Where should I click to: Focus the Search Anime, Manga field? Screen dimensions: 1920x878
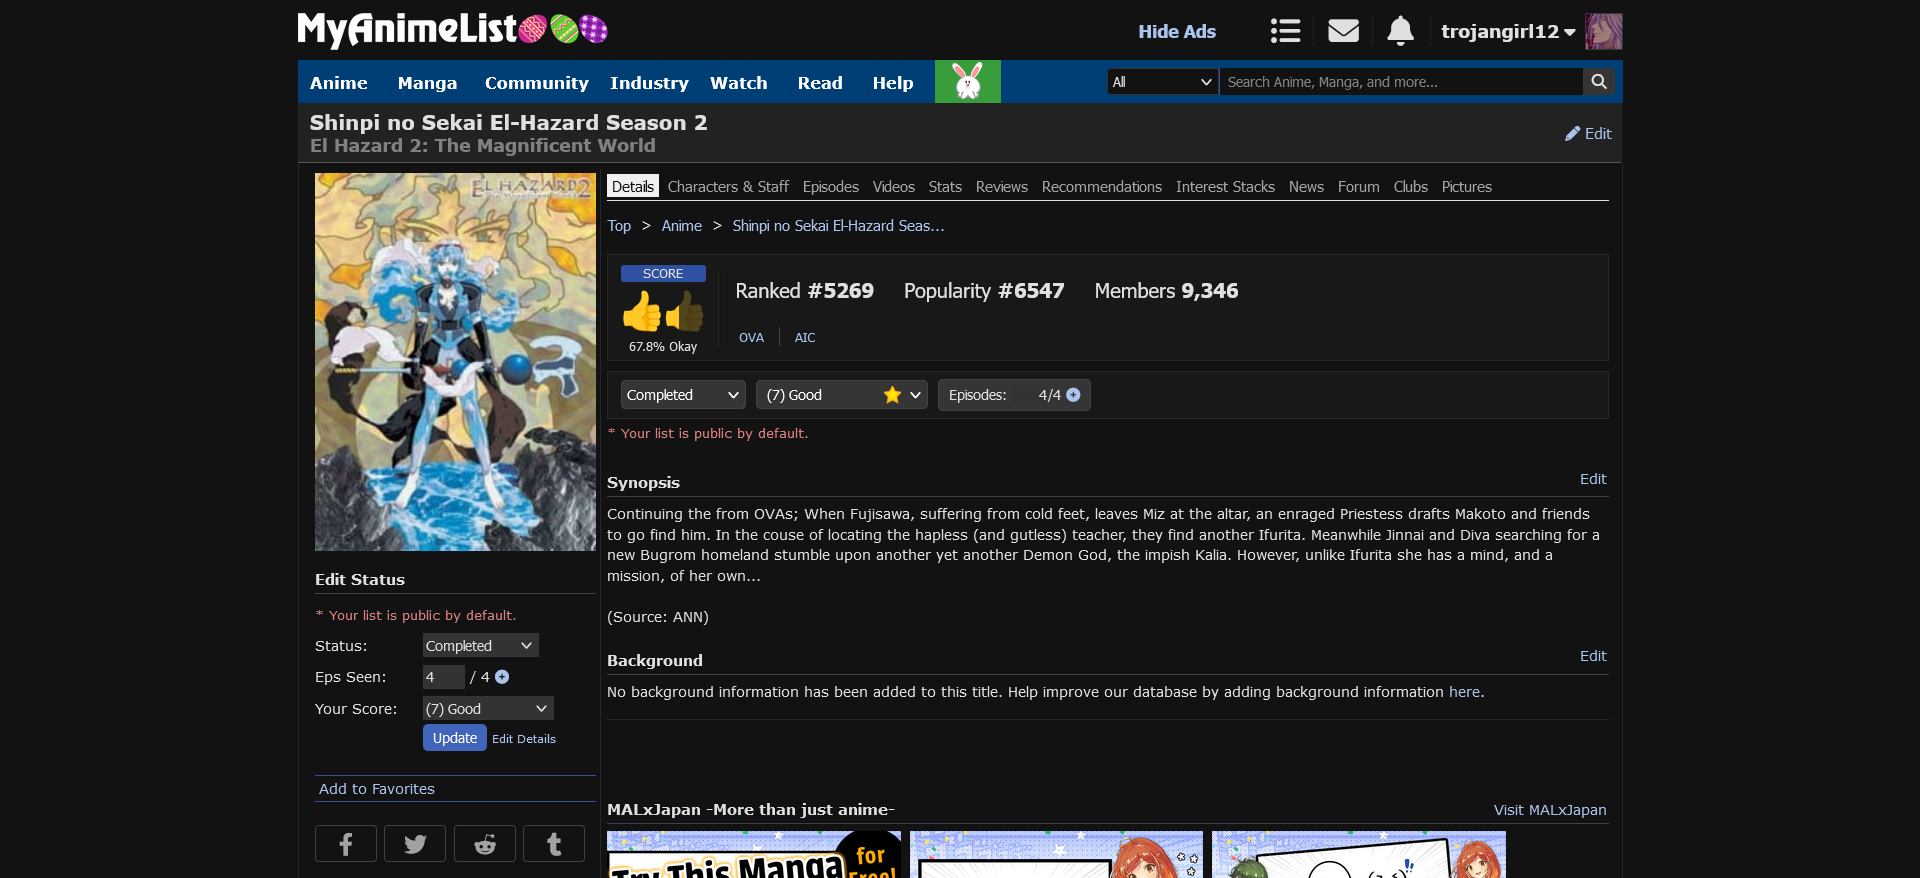click(x=1401, y=82)
